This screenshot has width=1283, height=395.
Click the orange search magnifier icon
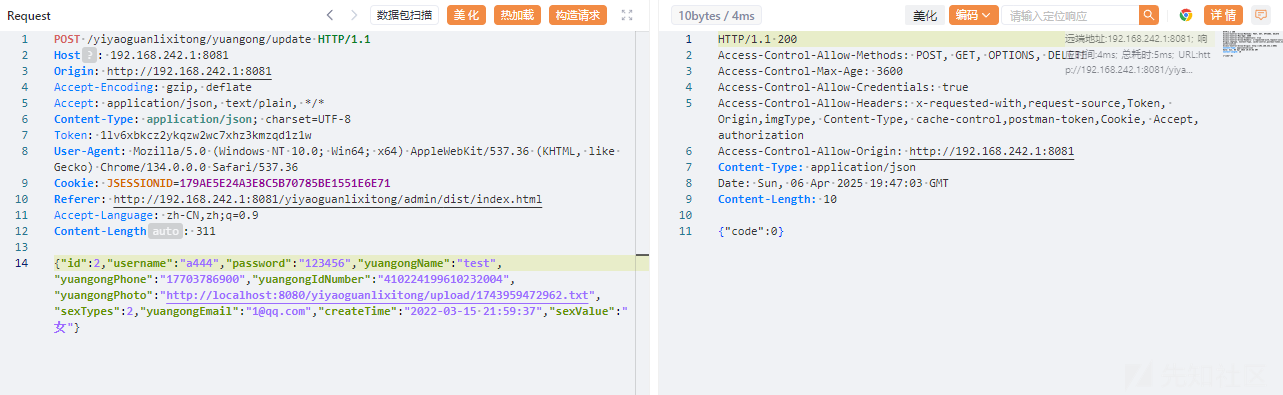(x=1149, y=15)
